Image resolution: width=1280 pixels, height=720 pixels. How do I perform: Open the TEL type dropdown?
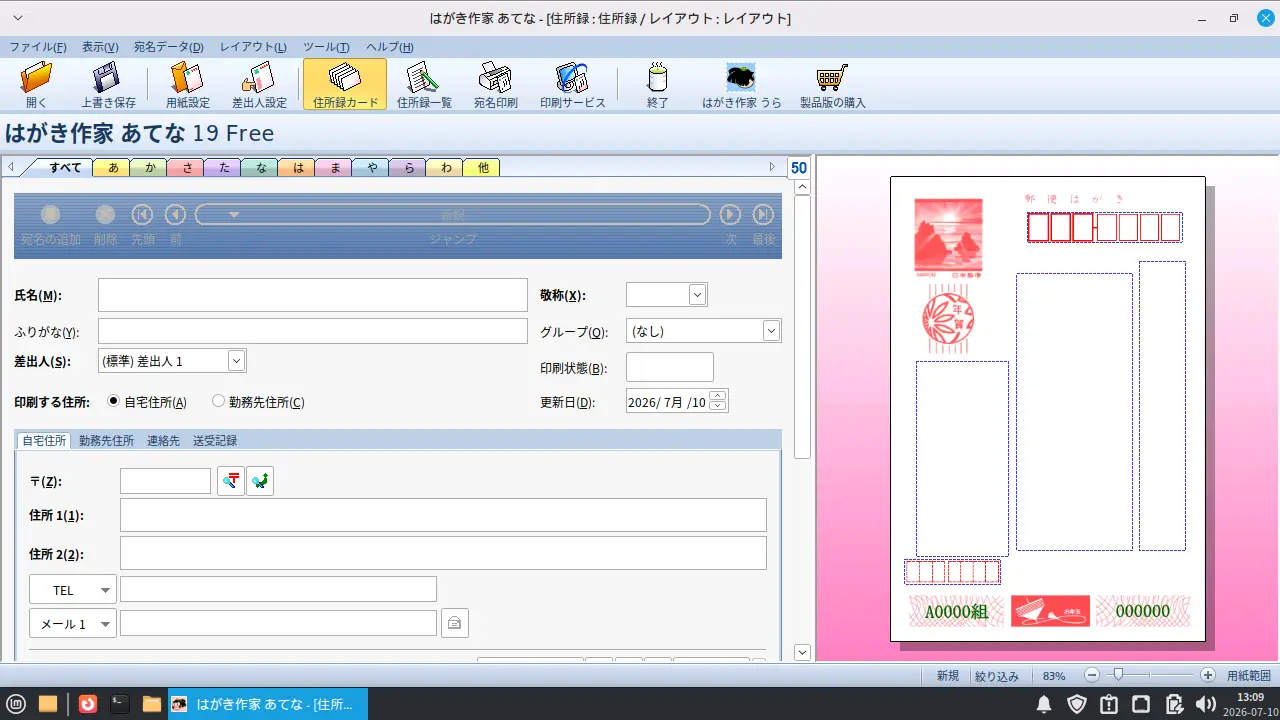(73, 590)
